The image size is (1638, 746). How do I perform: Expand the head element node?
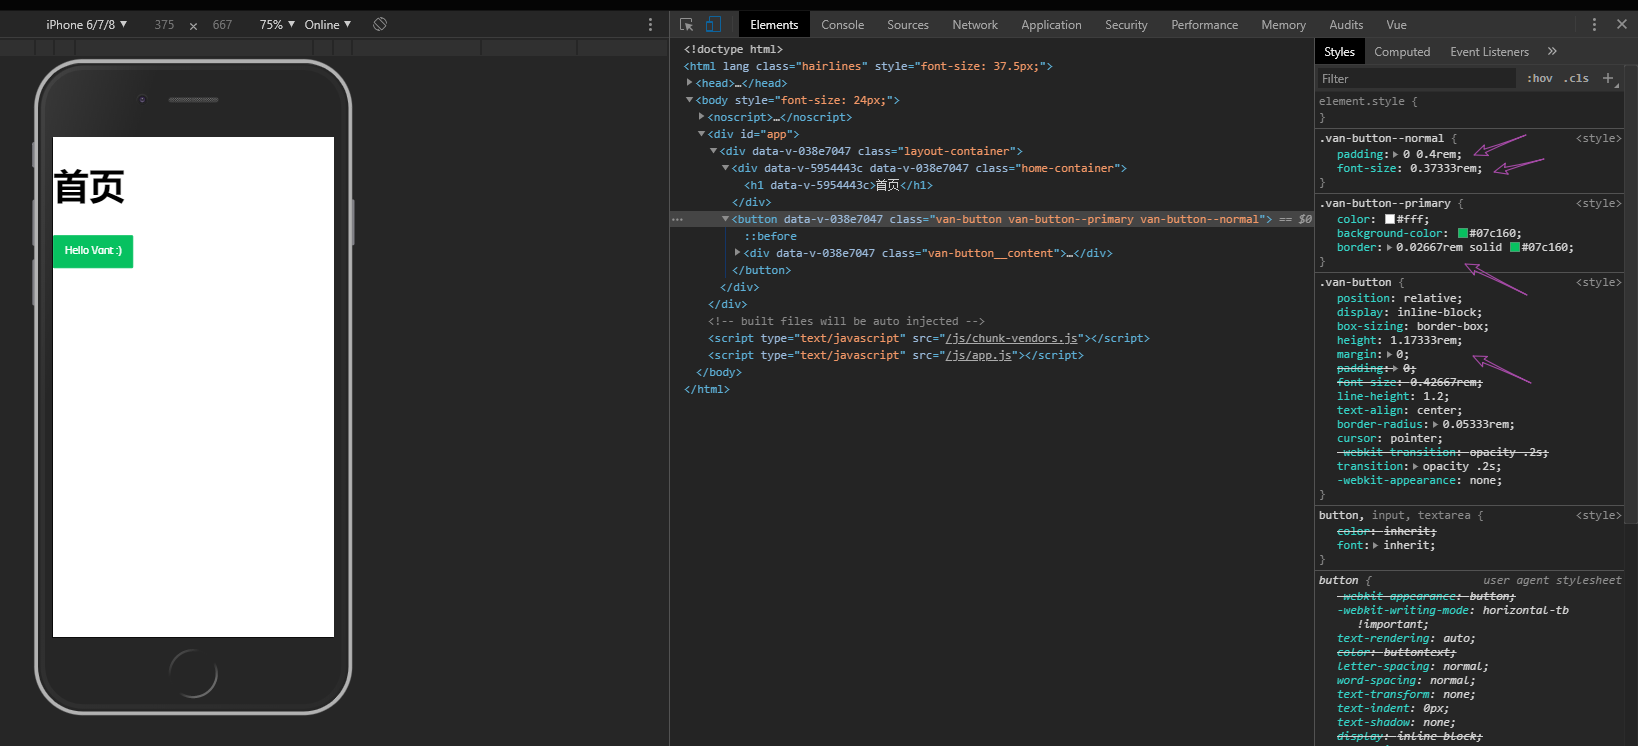tap(689, 83)
